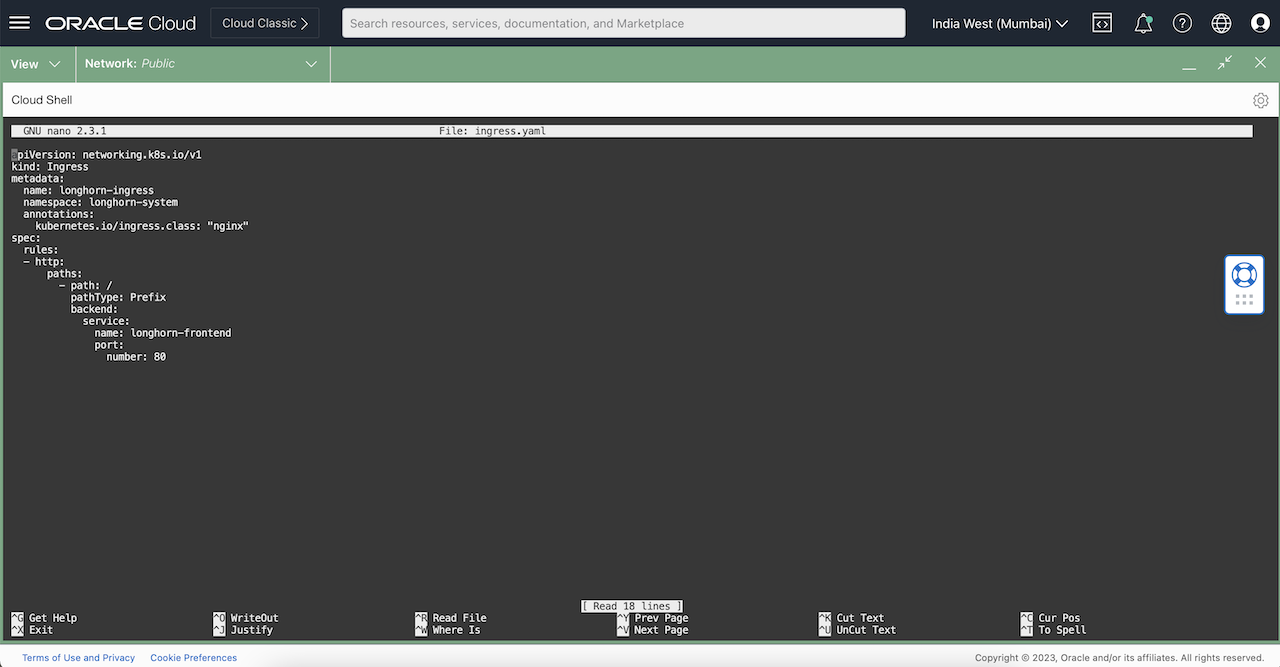
Task: Click the search resources input field
Action: 623,23
